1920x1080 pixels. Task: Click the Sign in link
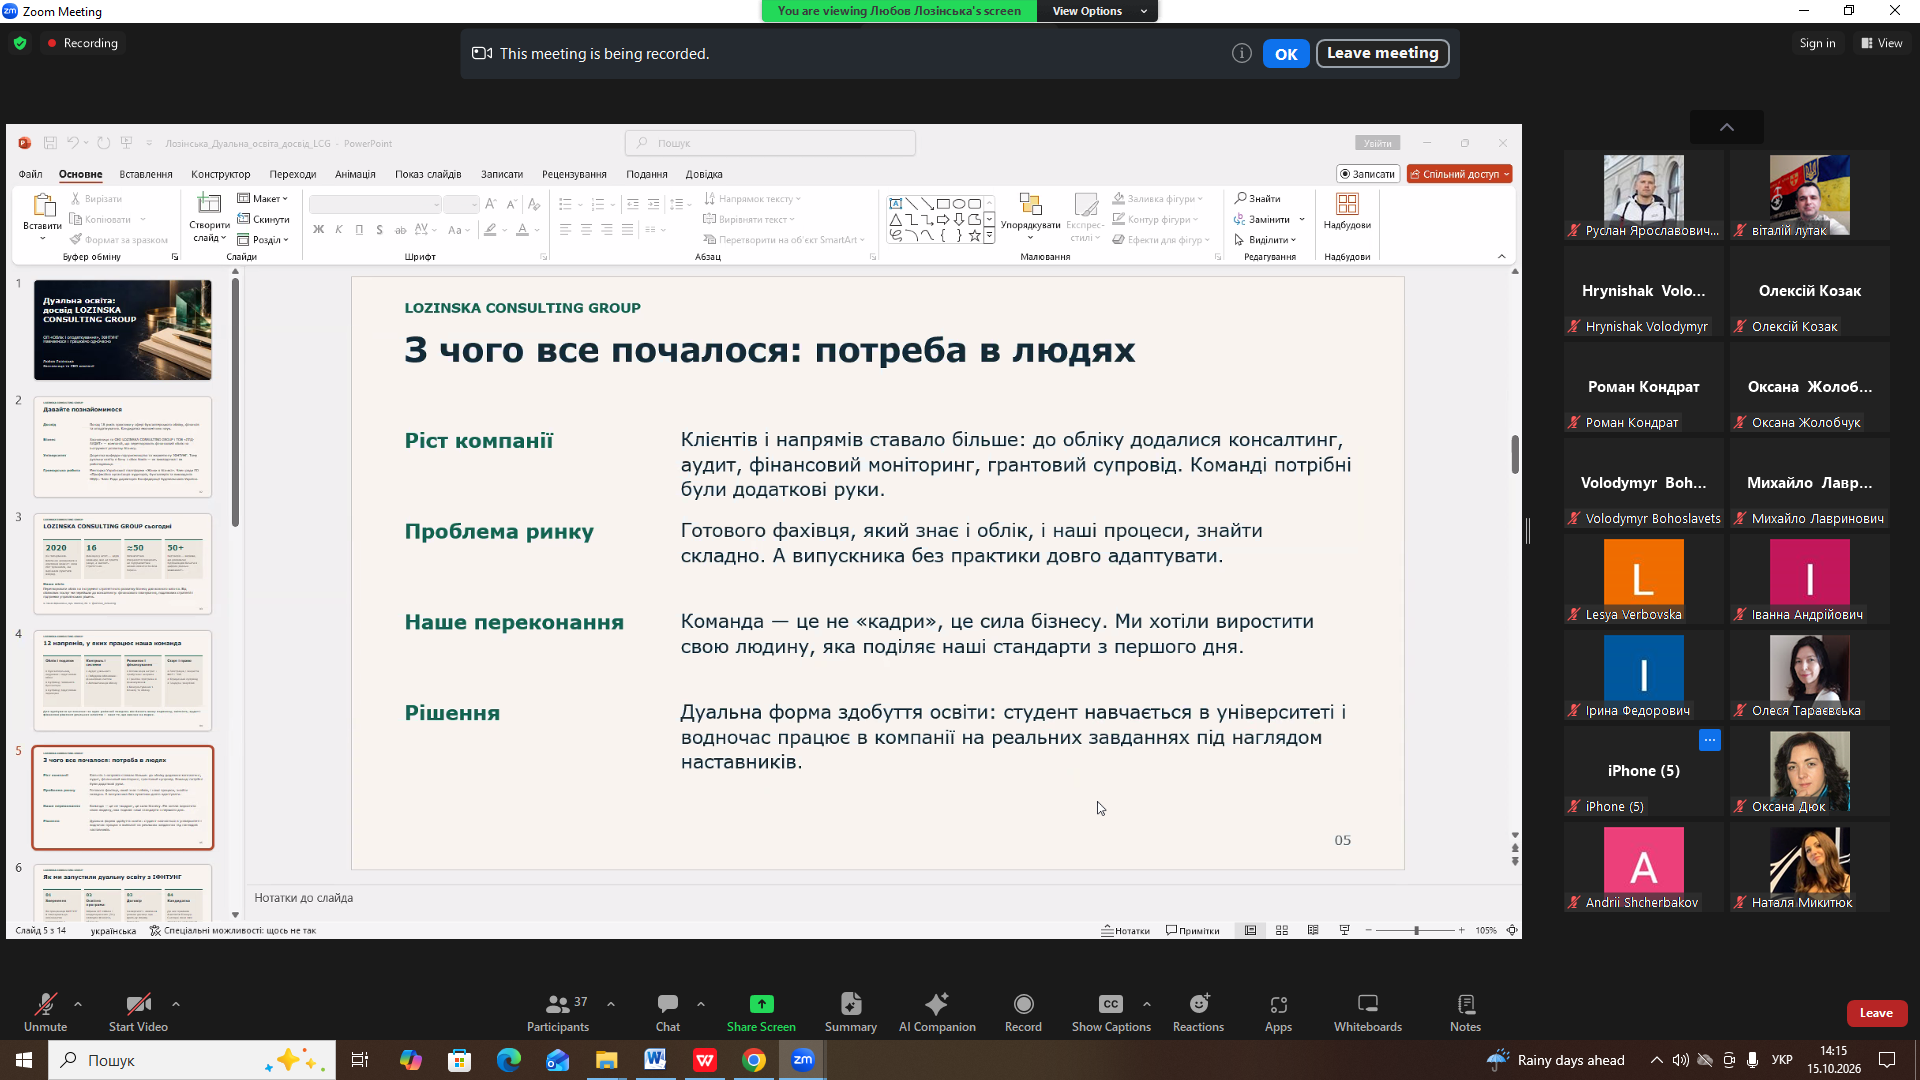[1817, 43]
